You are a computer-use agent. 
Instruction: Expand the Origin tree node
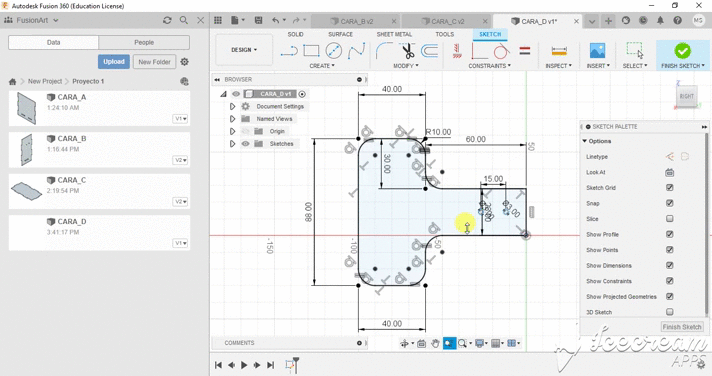(x=232, y=131)
